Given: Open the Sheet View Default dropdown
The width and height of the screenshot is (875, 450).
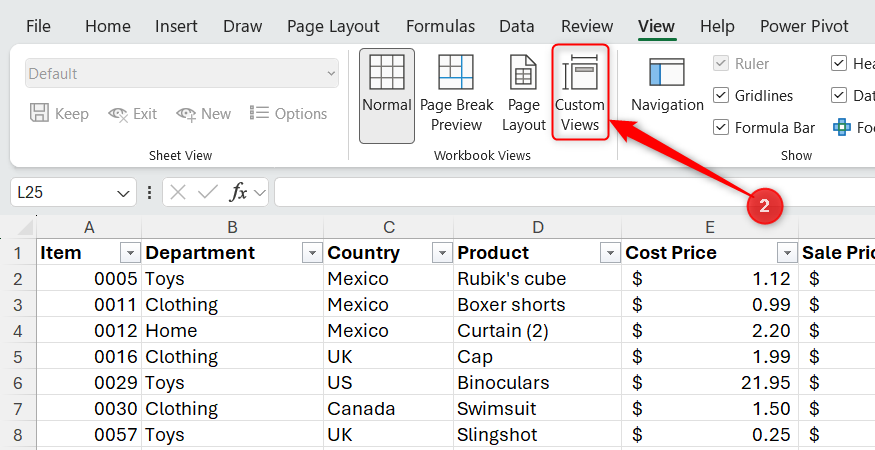Looking at the screenshot, I should coord(181,74).
